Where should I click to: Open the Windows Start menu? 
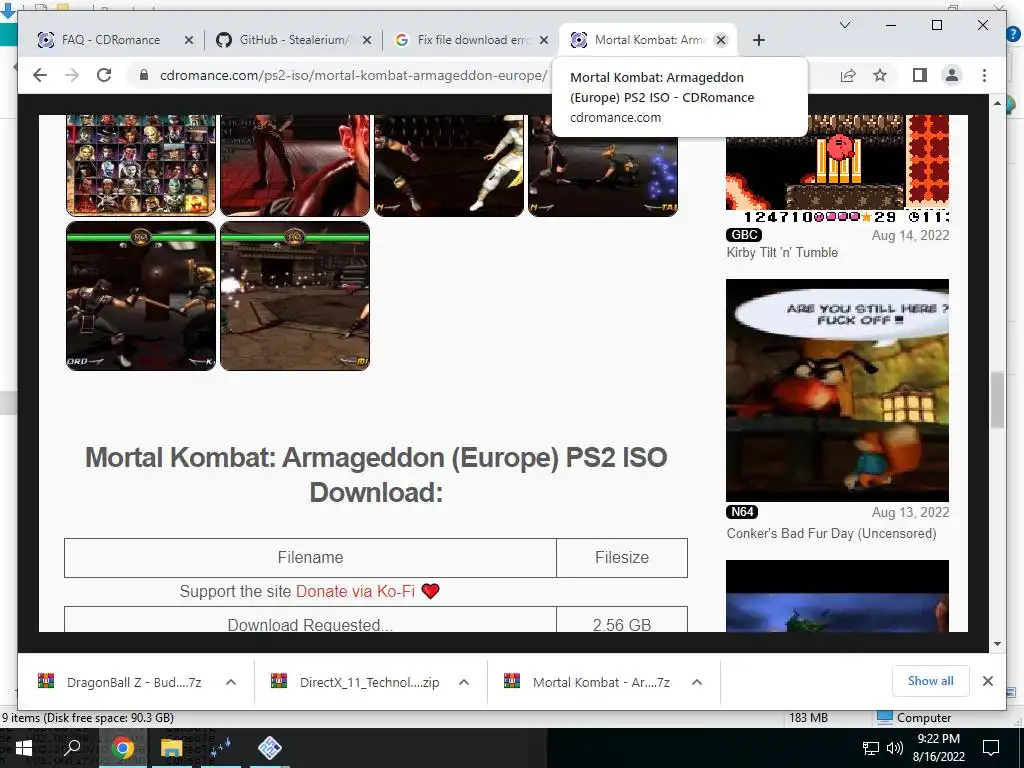click(x=24, y=748)
